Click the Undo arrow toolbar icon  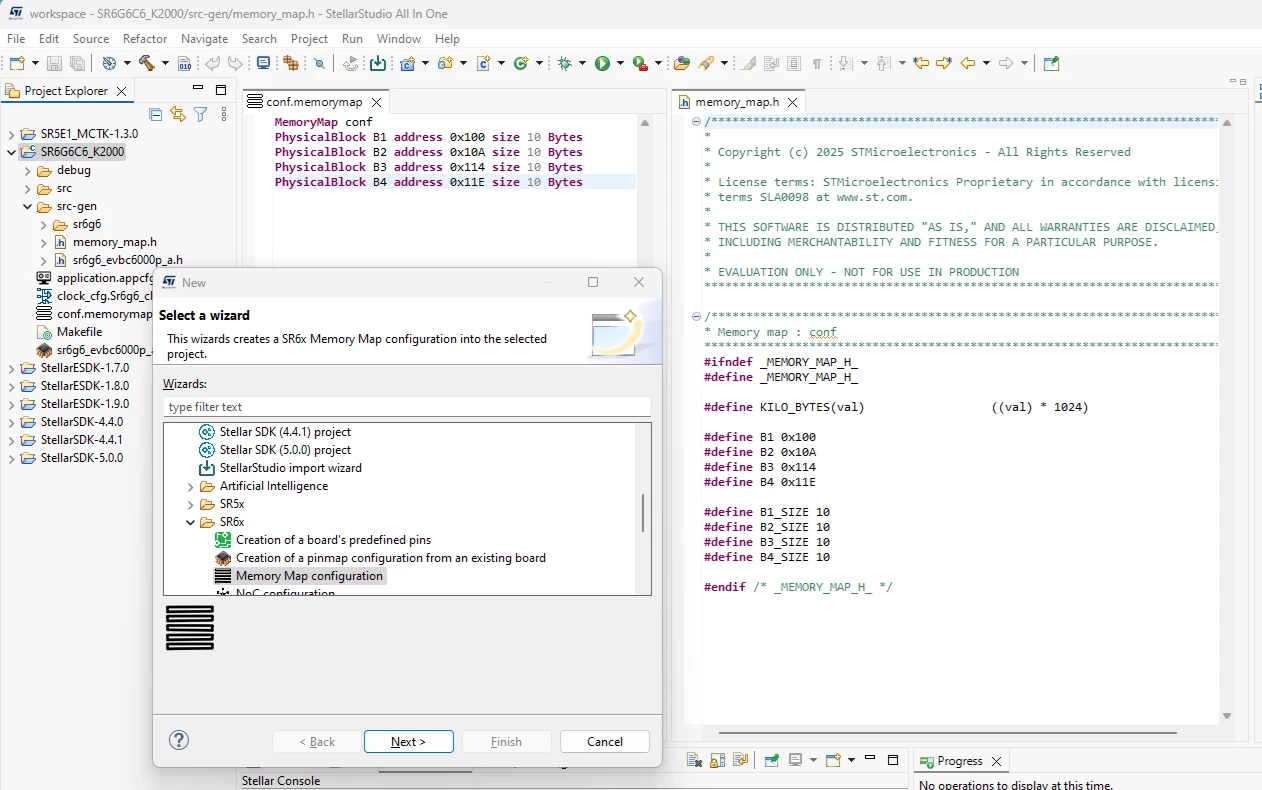tap(212, 63)
